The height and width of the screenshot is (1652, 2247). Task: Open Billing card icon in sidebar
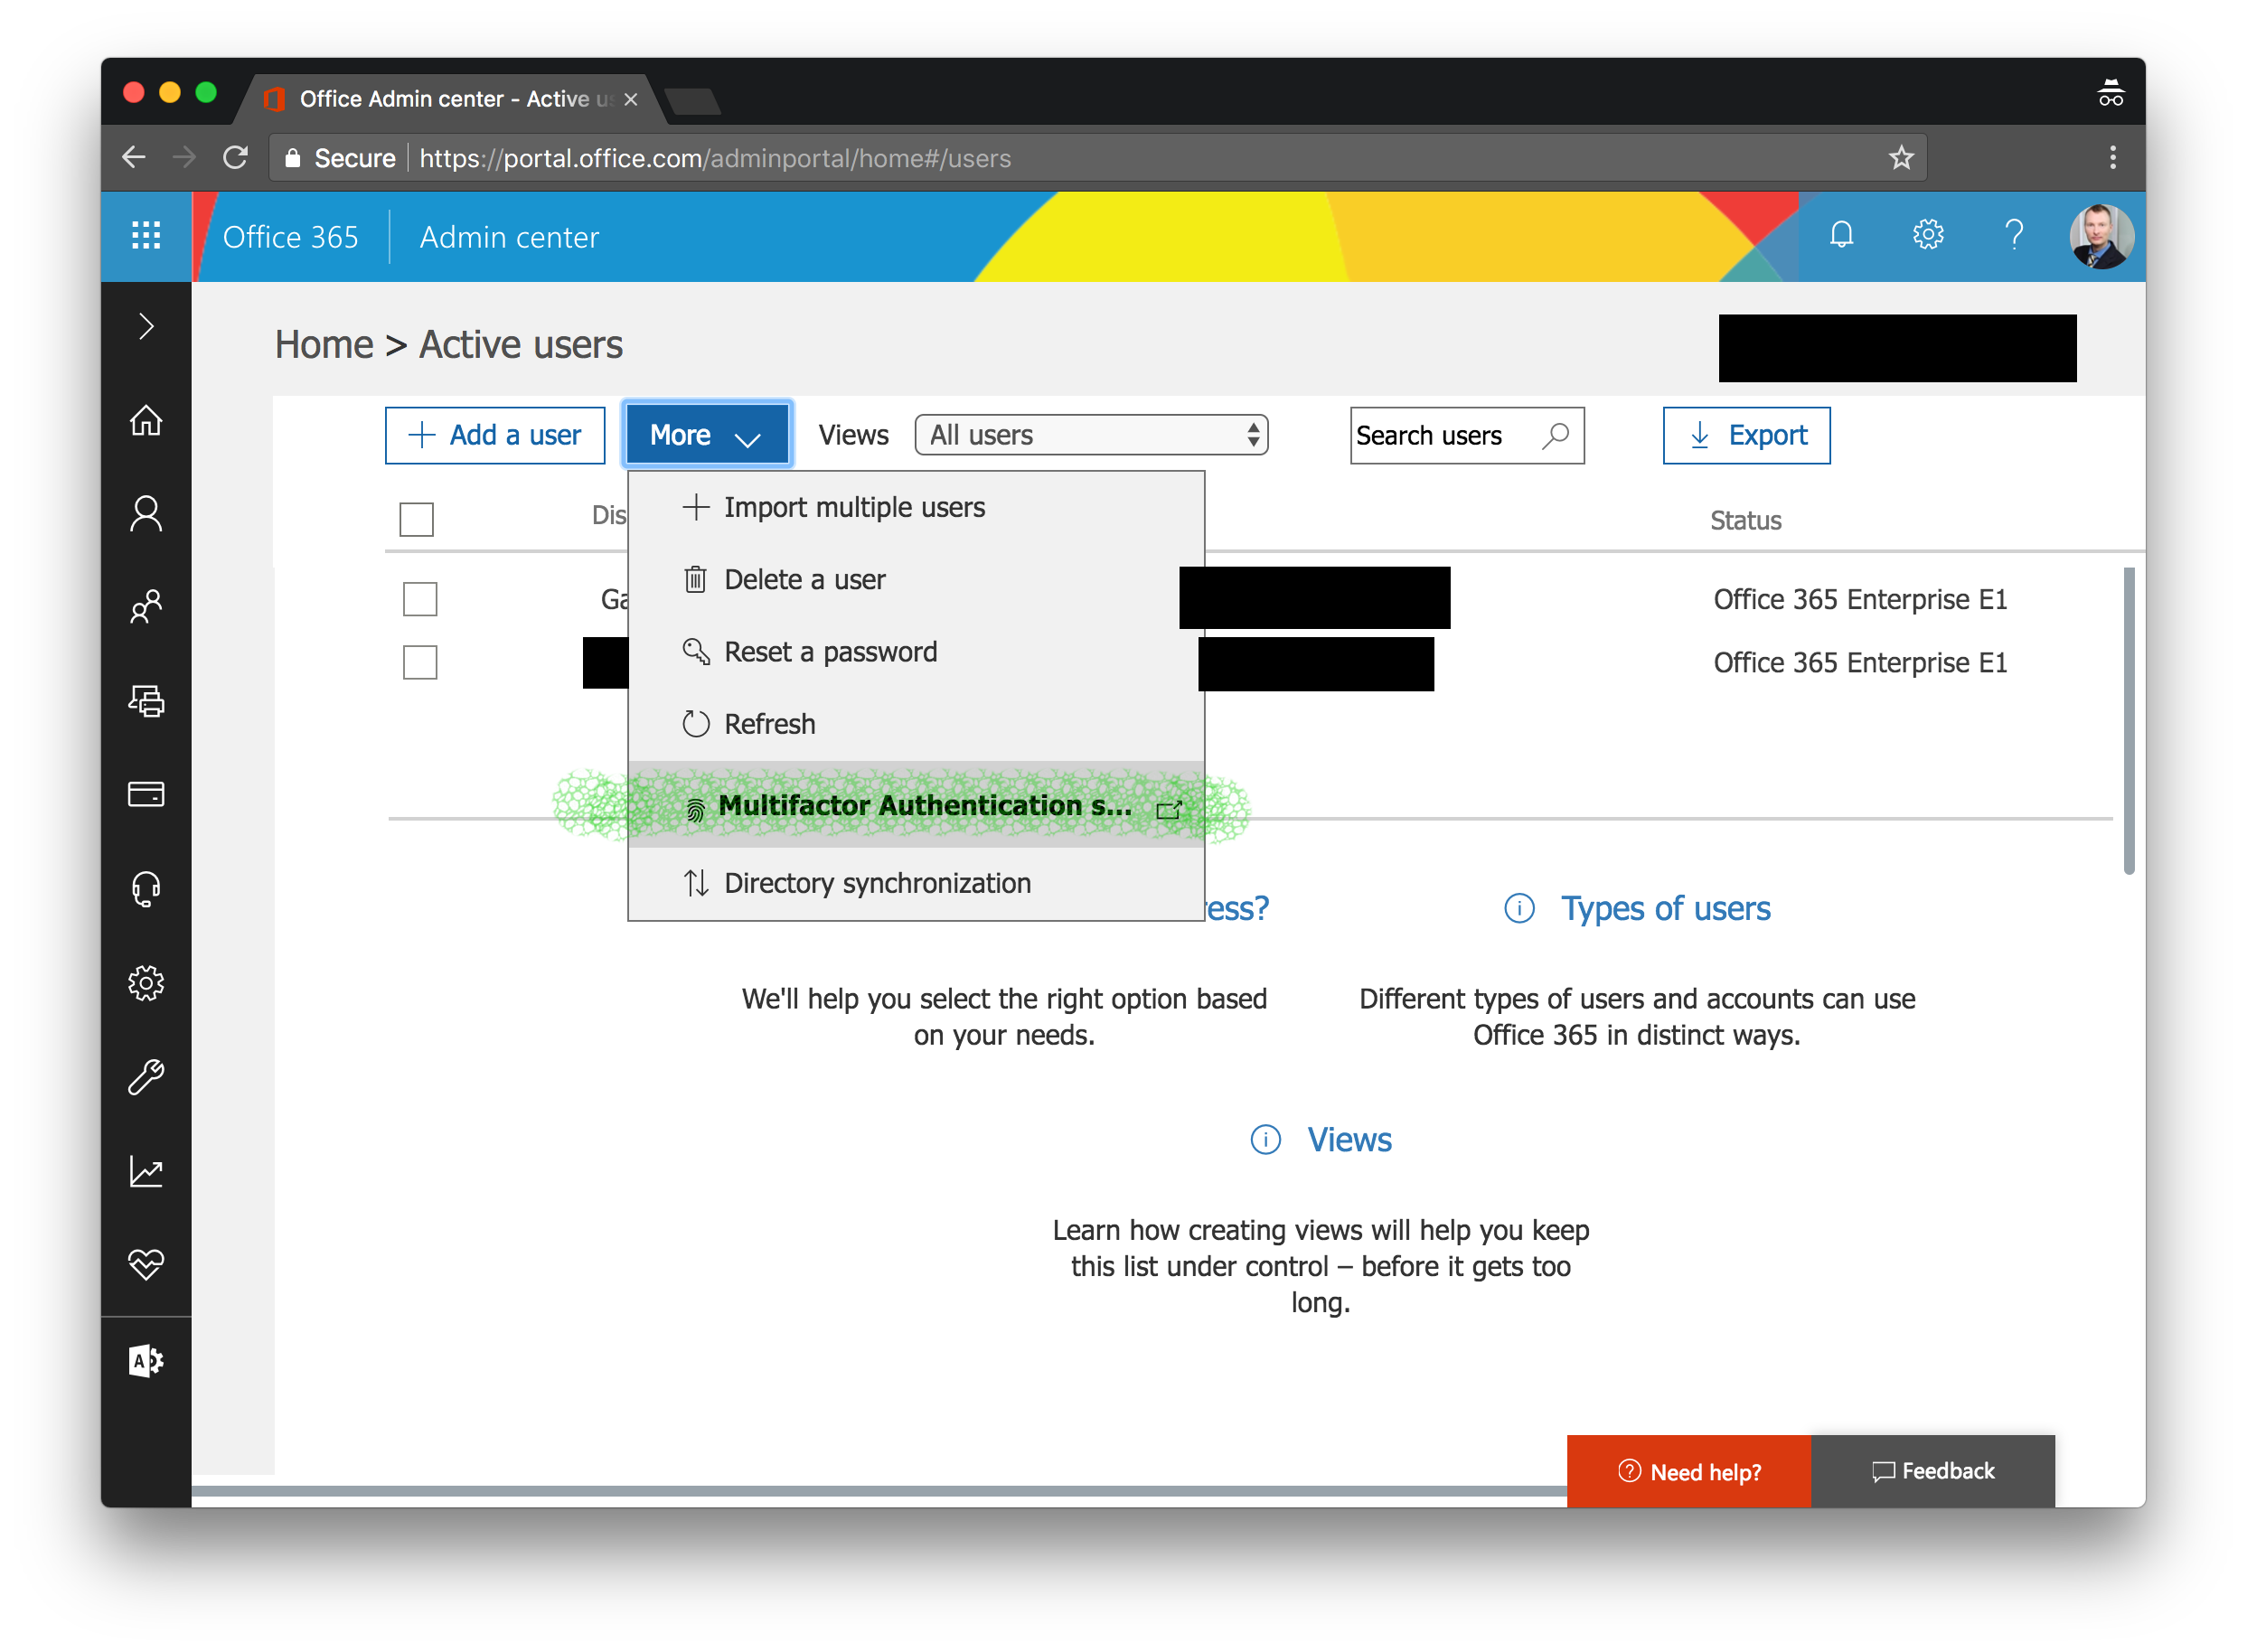[146, 794]
